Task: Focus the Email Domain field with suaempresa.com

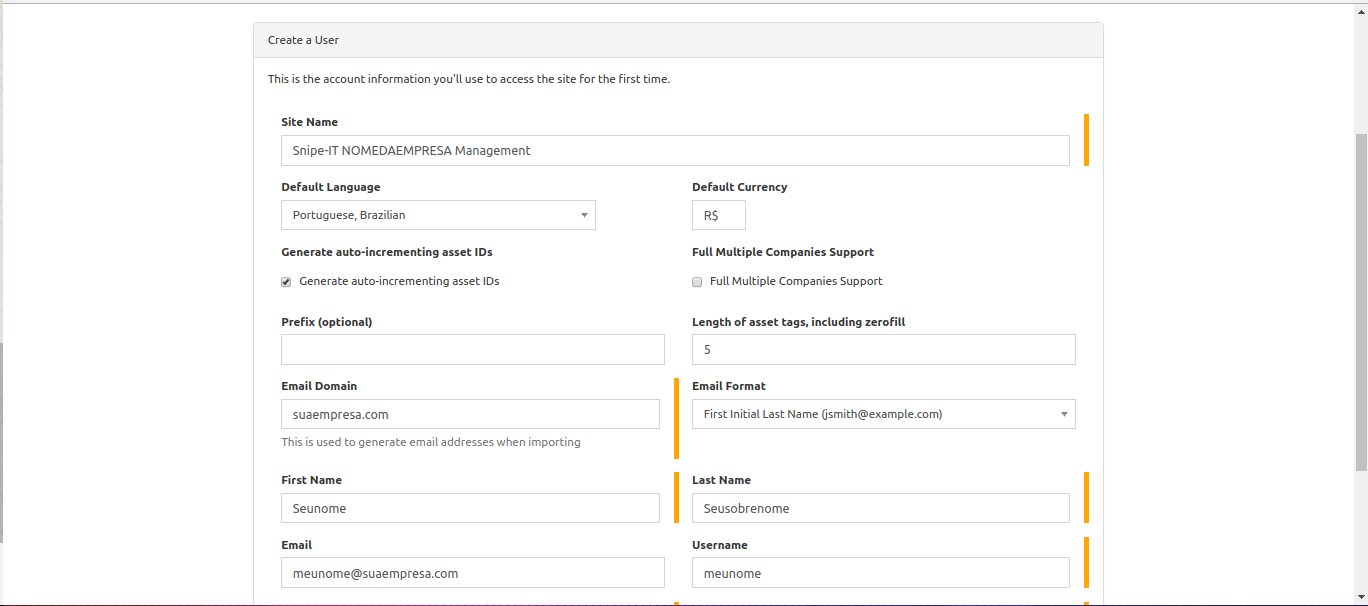Action: coord(470,414)
